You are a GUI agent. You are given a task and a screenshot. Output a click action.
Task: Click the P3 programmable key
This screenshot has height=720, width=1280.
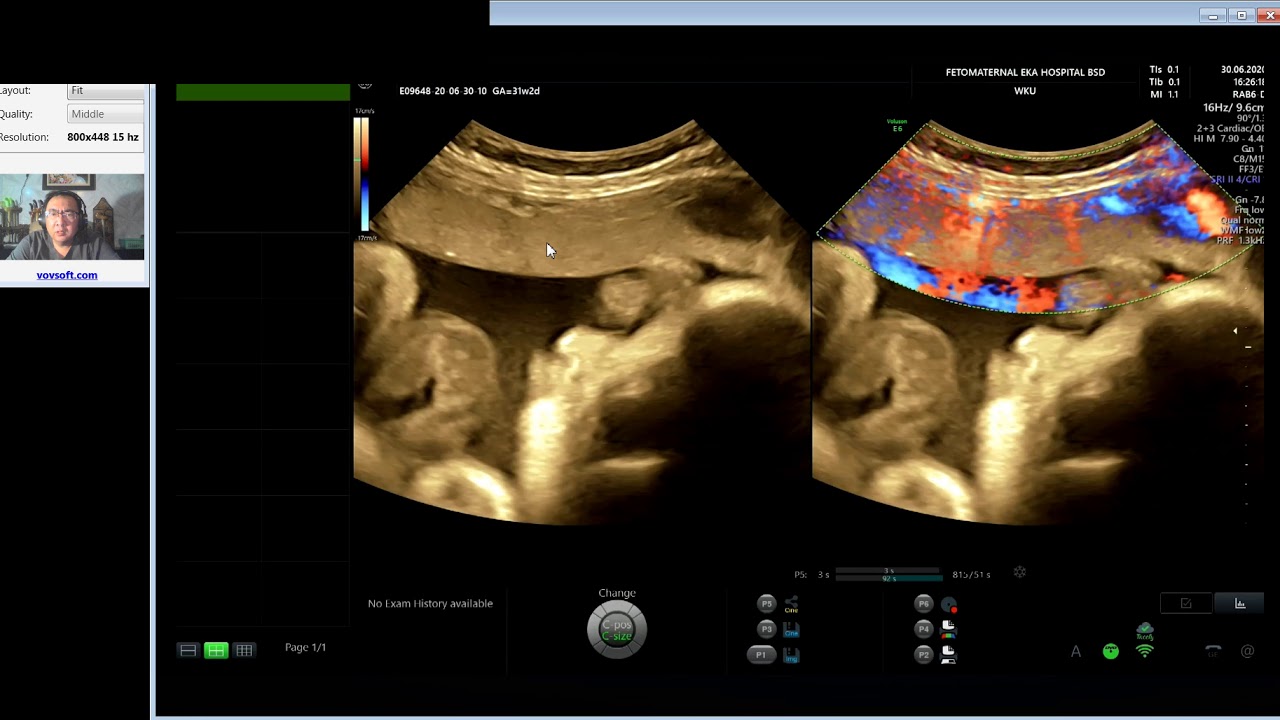click(x=767, y=629)
